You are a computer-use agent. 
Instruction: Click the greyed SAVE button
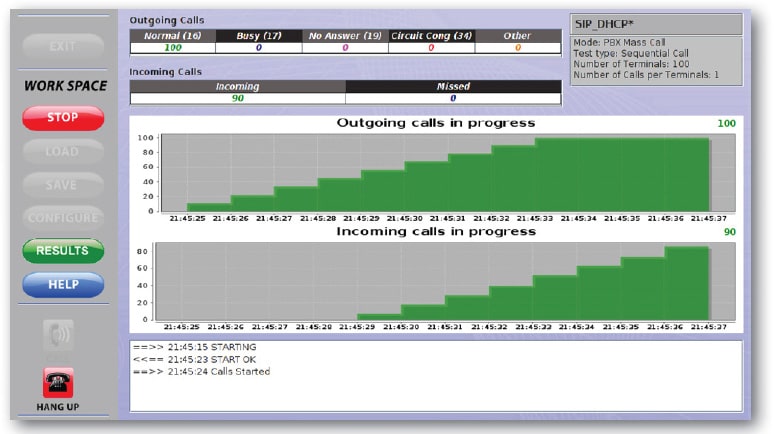(x=63, y=185)
